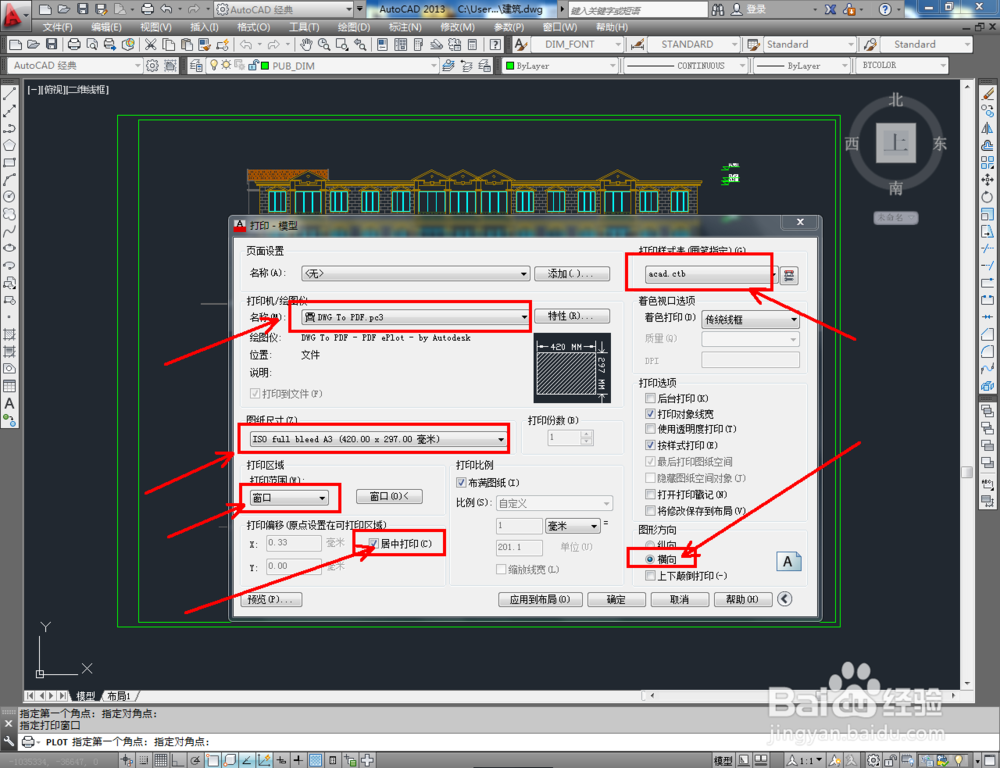This screenshot has height=768, width=1000.
Task: Select the Move tool in modify toolbar
Action: (x=988, y=179)
